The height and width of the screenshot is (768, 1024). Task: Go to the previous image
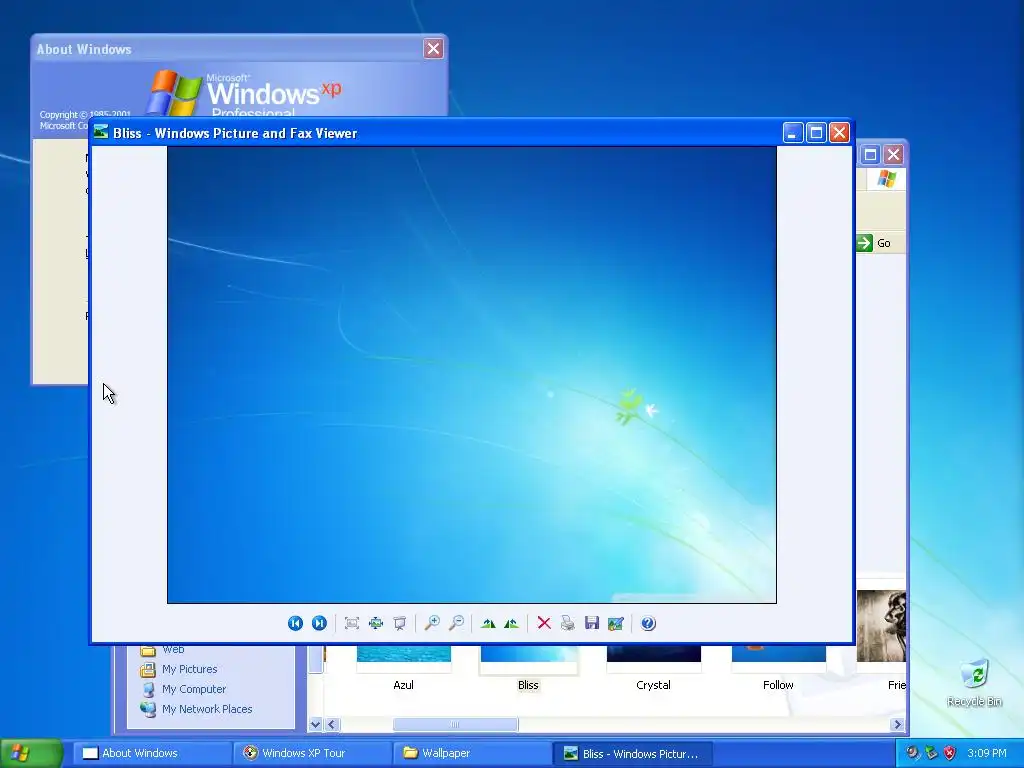[x=295, y=623]
